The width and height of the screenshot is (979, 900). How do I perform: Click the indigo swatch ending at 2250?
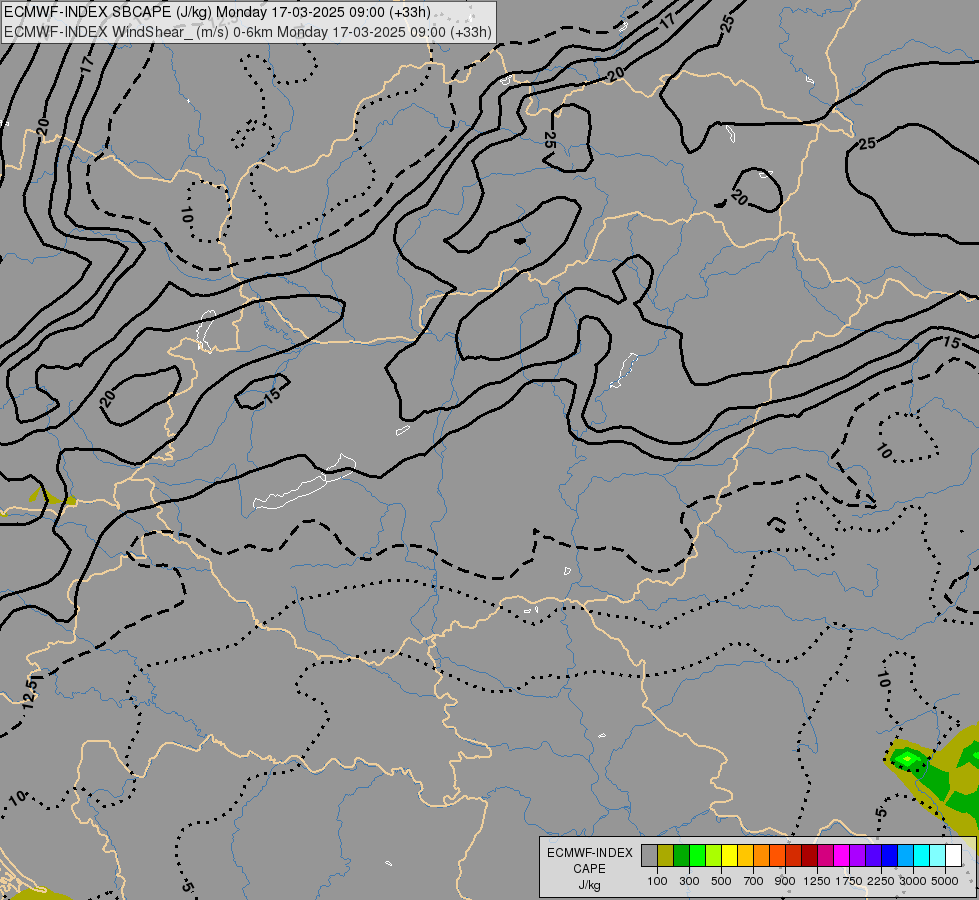873,855
